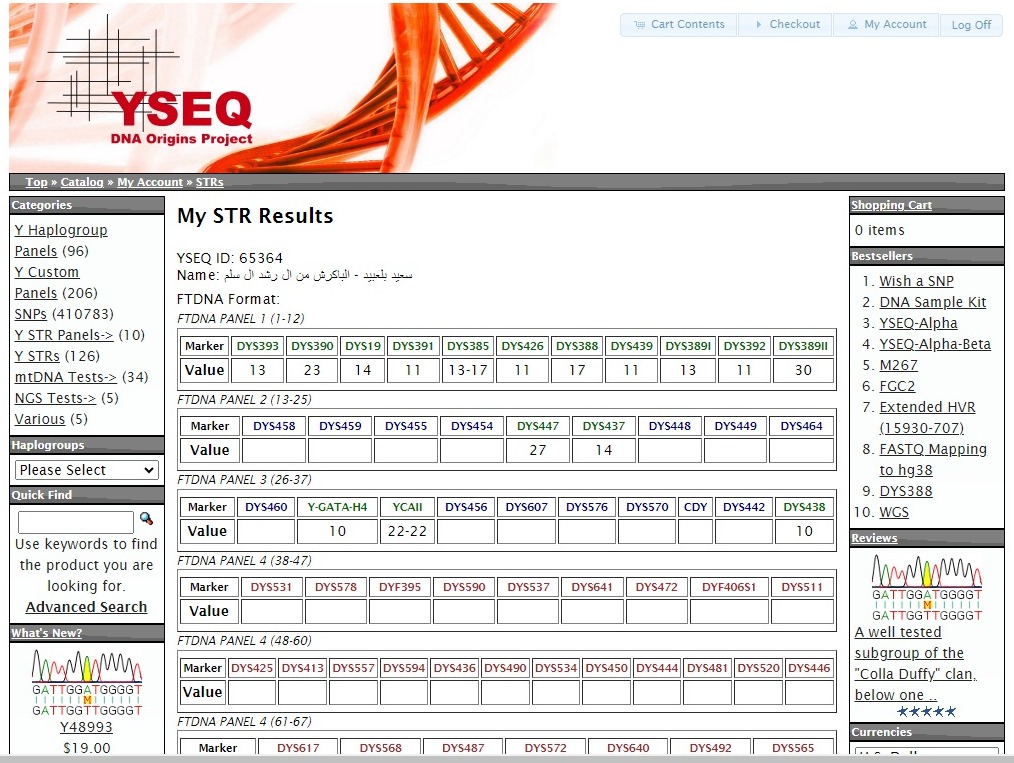This screenshot has height=763, width=1014.
Task: Open the mtDNA Tests category
Action: click(65, 377)
